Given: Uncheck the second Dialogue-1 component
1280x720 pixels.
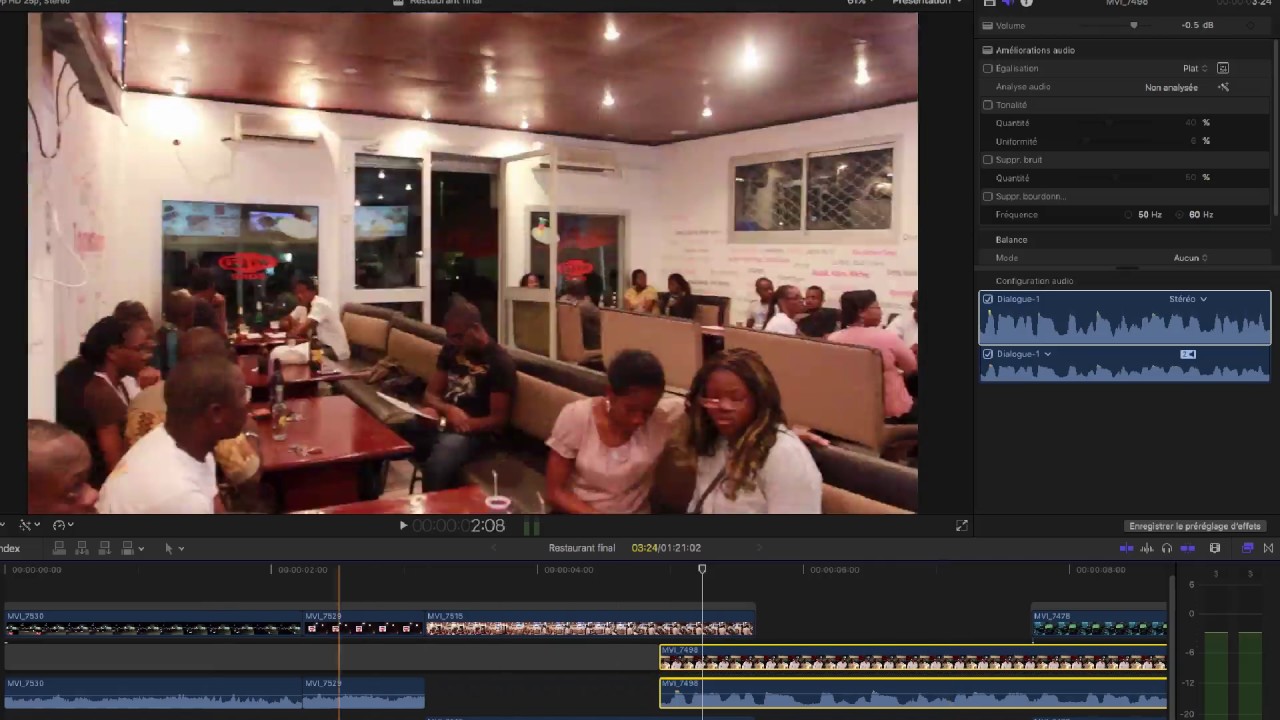Looking at the screenshot, I should tap(988, 354).
